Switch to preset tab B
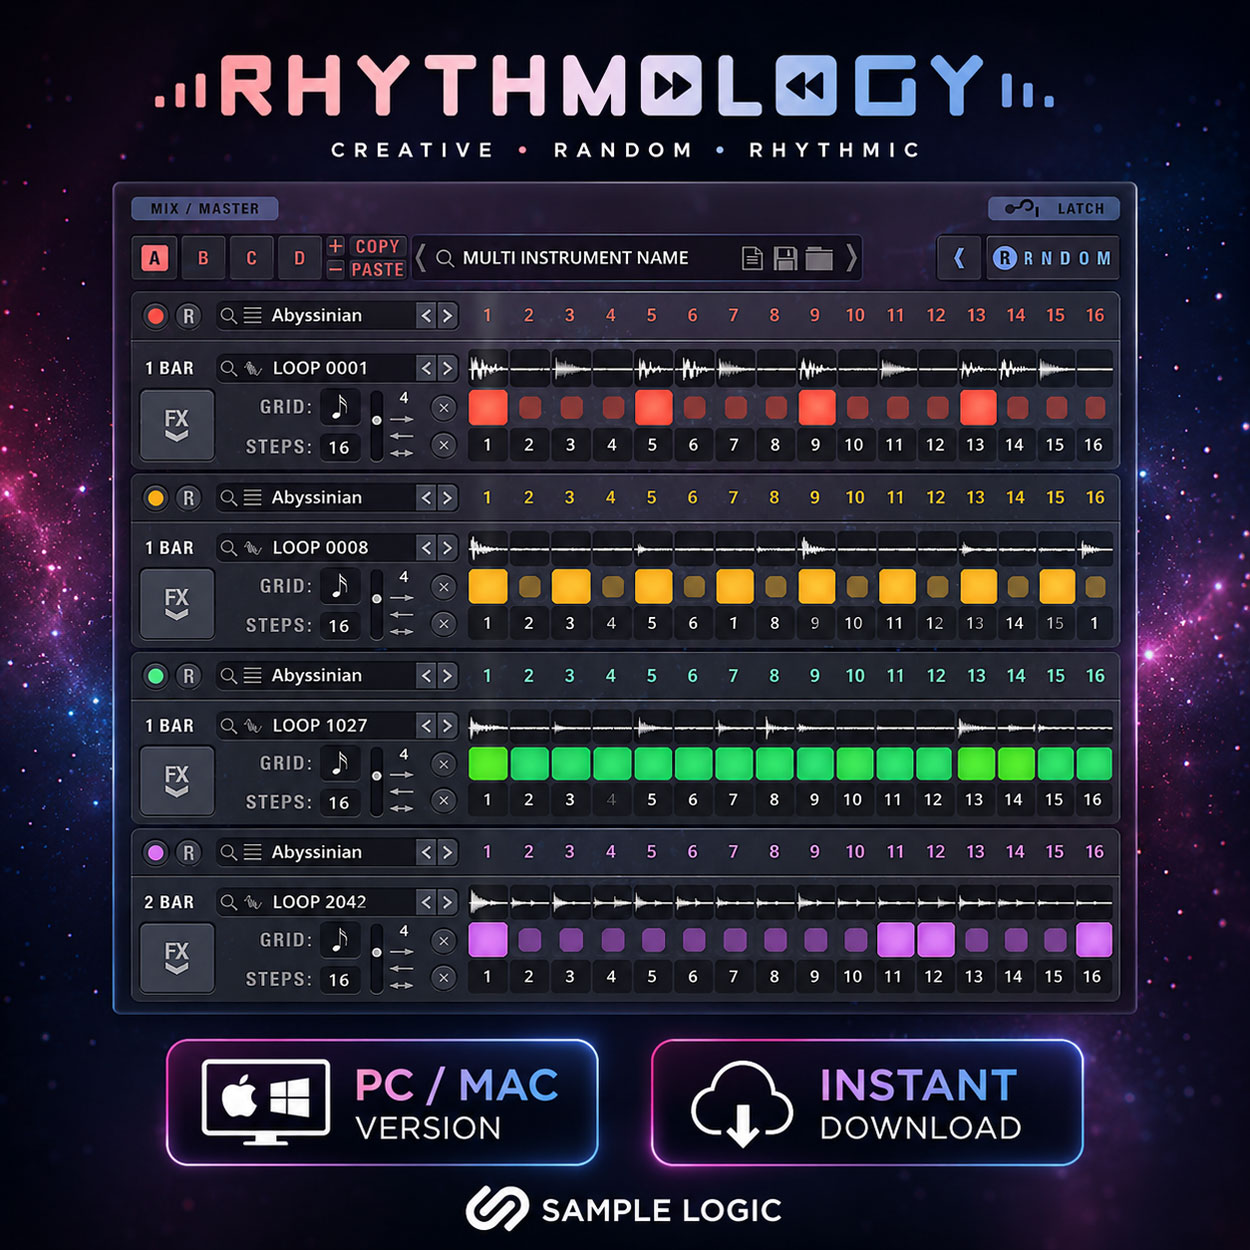 click(x=203, y=258)
